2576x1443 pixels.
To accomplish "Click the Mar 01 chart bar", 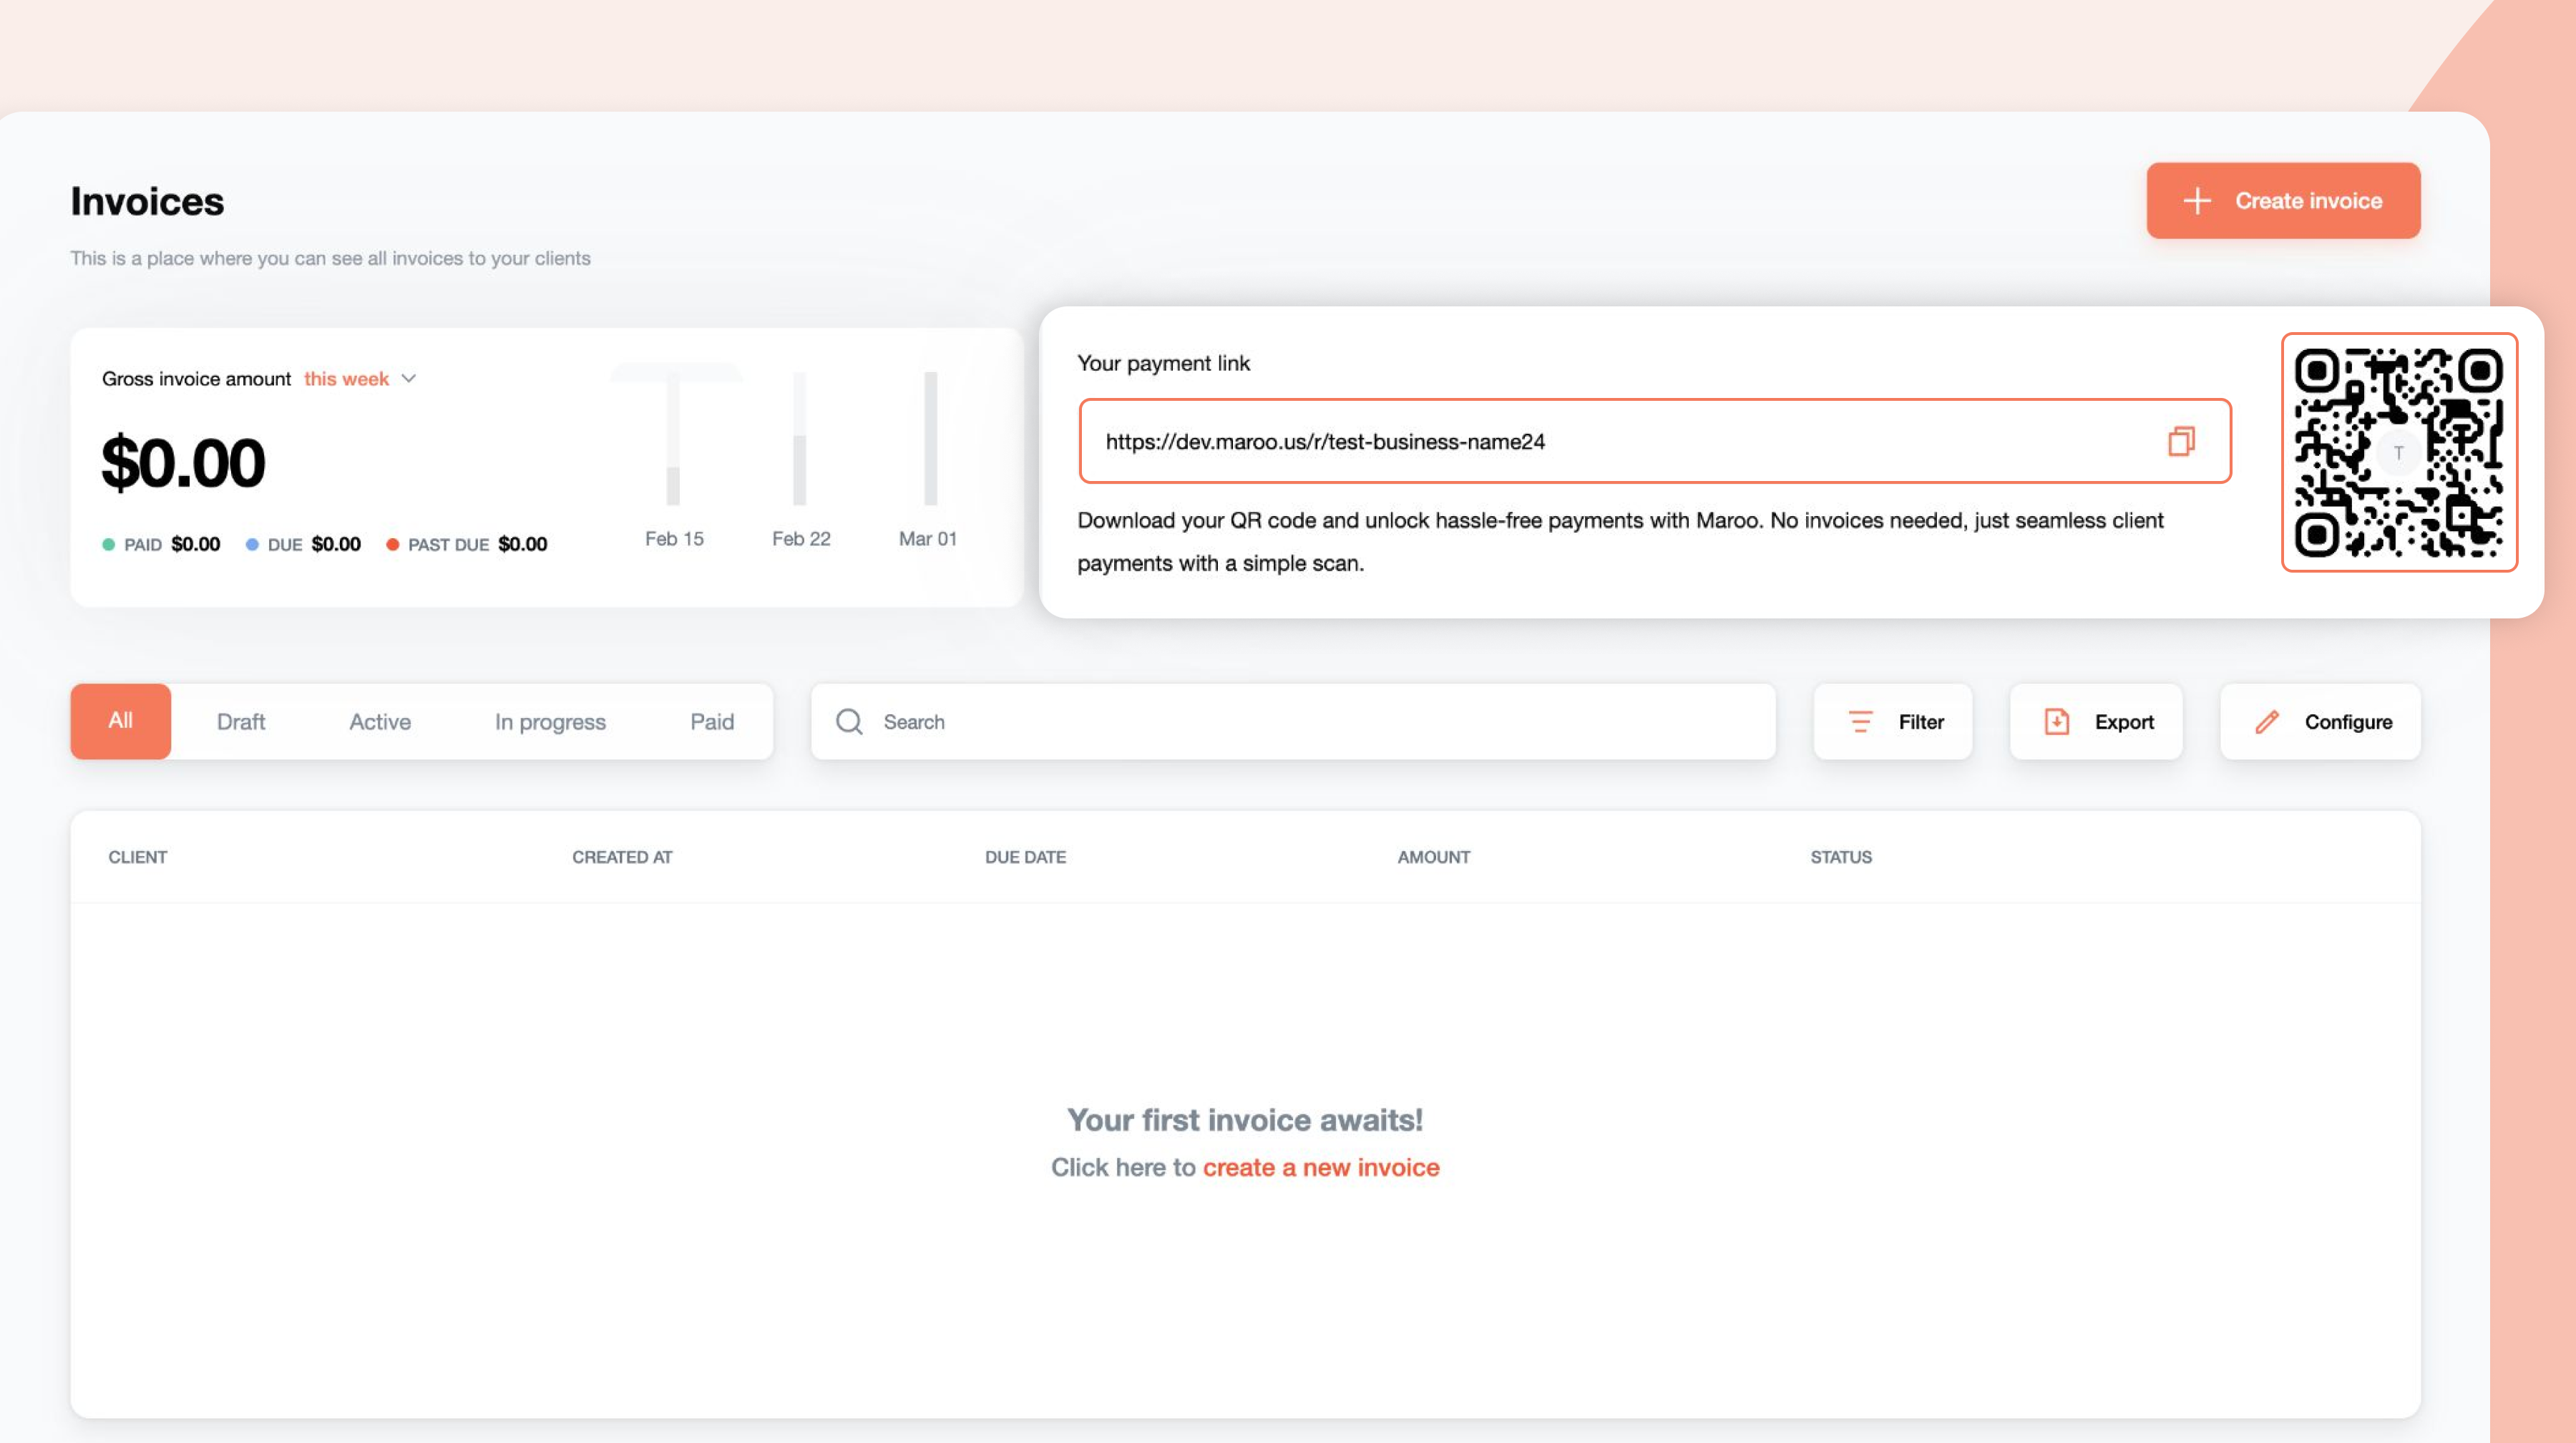I will 930,440.
